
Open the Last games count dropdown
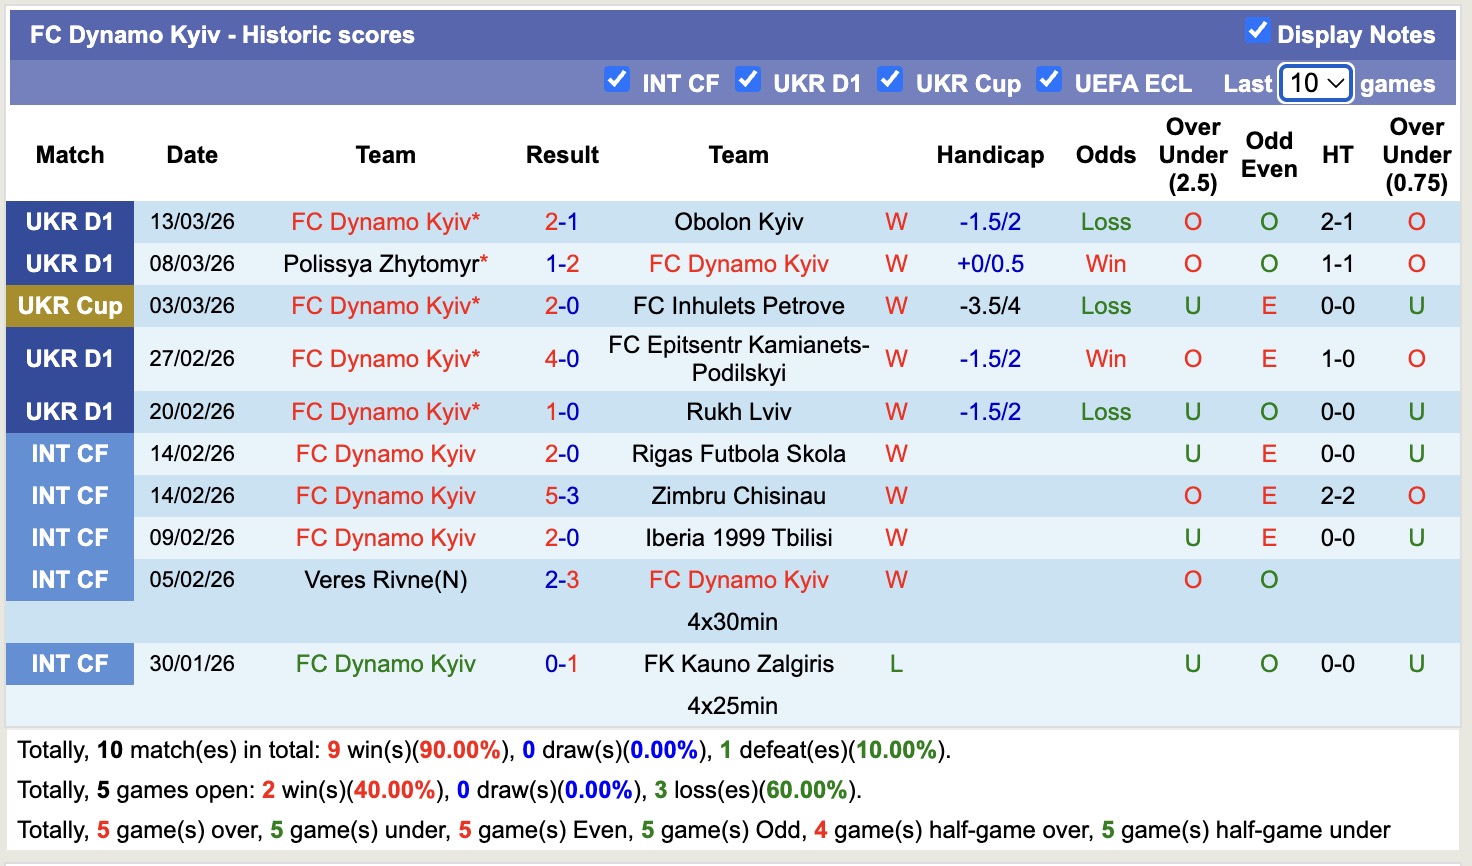click(1315, 83)
